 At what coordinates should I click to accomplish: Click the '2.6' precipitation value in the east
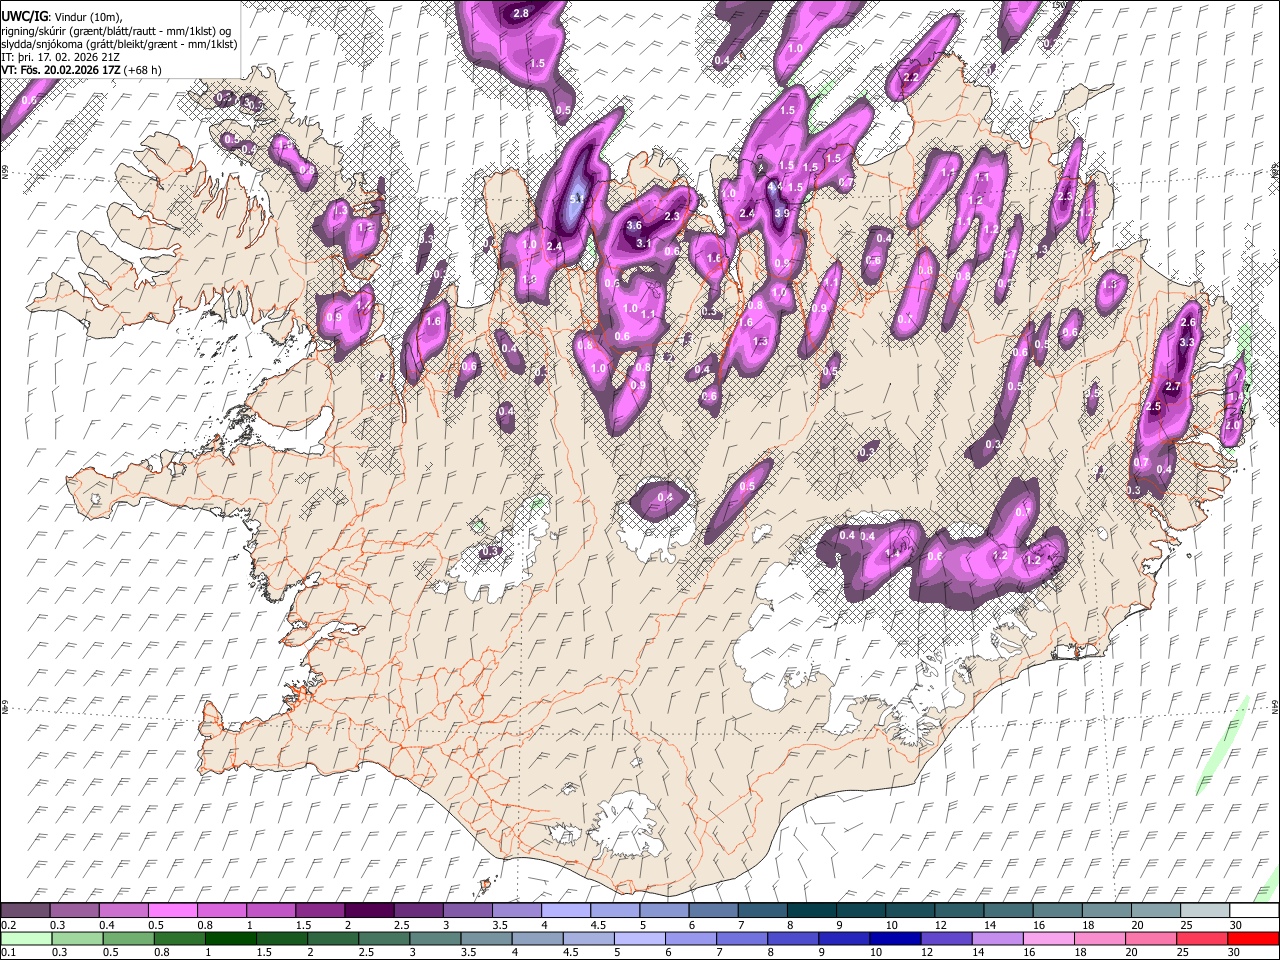point(1188,322)
